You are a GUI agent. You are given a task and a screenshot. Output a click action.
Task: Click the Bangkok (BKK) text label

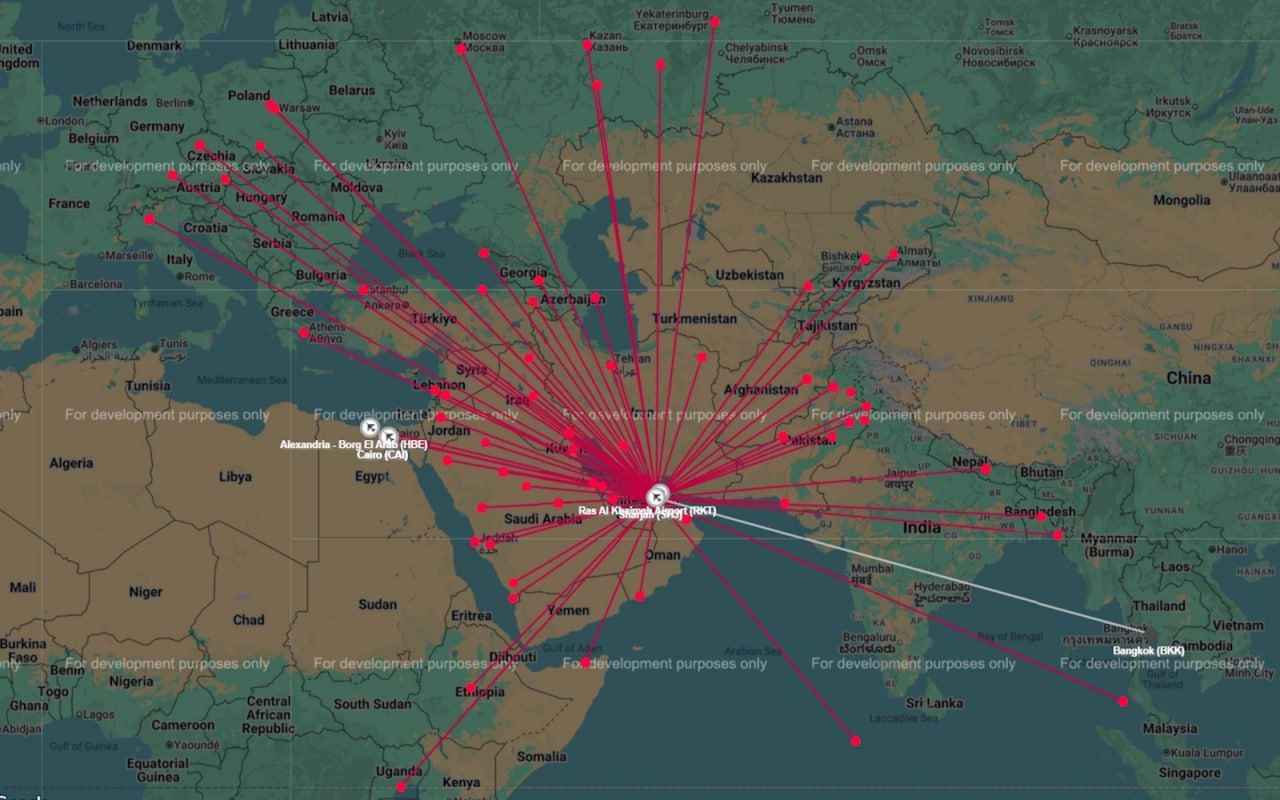click(x=1148, y=650)
